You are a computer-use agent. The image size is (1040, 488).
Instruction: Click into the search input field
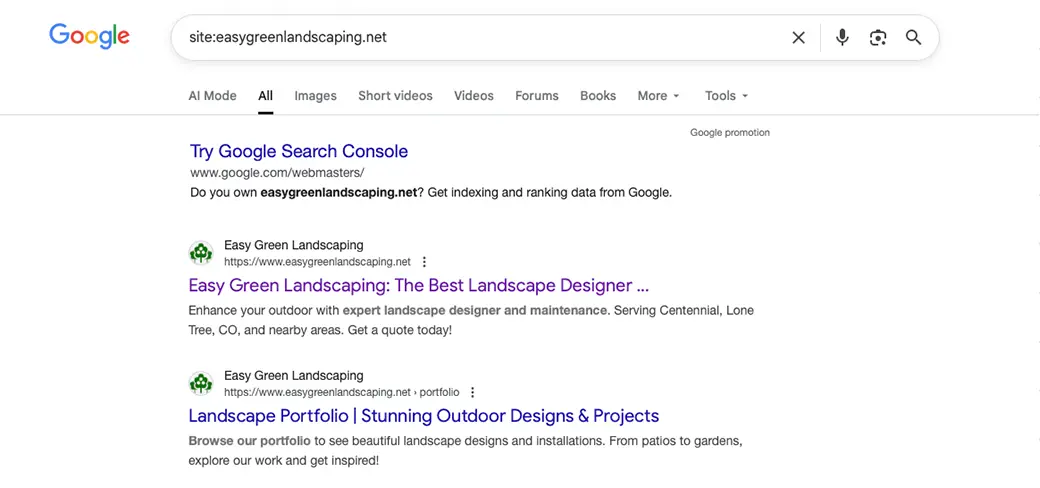coord(480,38)
